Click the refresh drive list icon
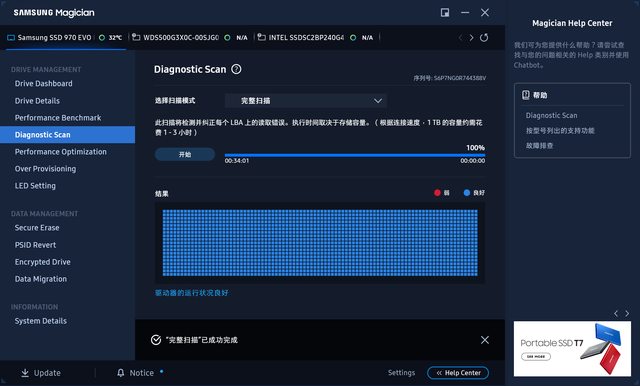640x386 pixels. coord(484,38)
